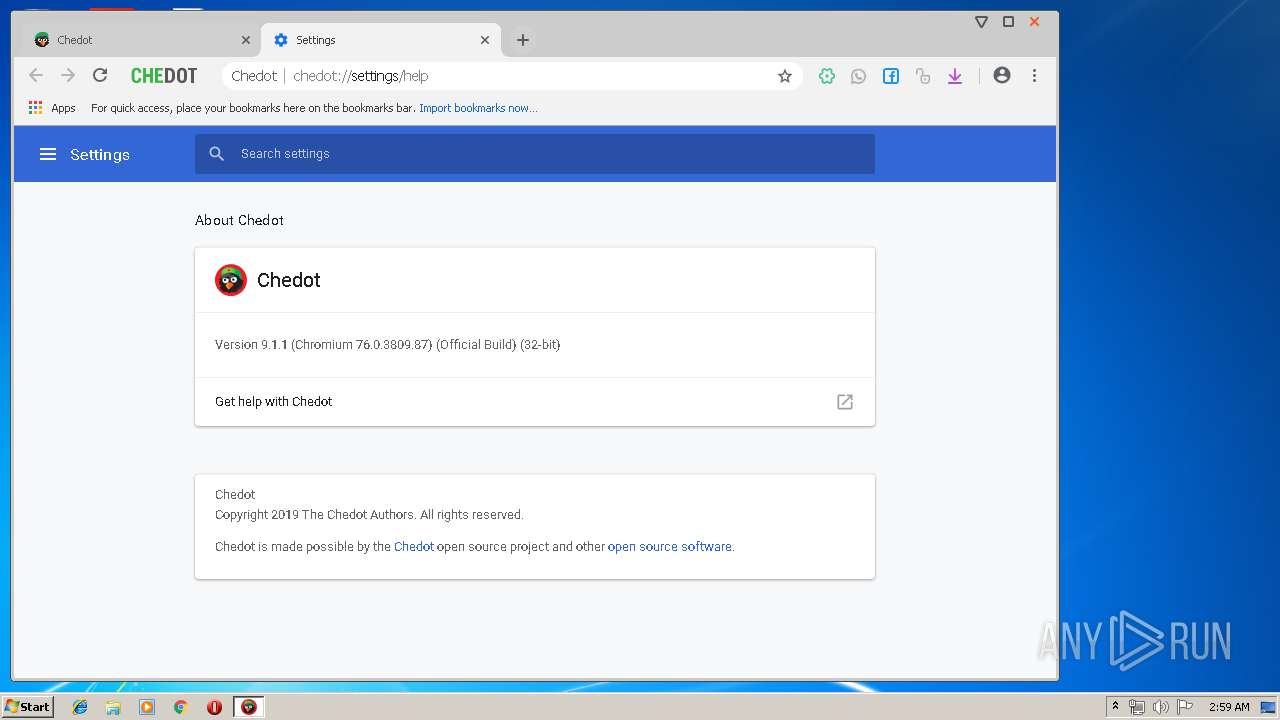
Task: Click the triangle dropdown in the title bar
Action: coord(982,22)
